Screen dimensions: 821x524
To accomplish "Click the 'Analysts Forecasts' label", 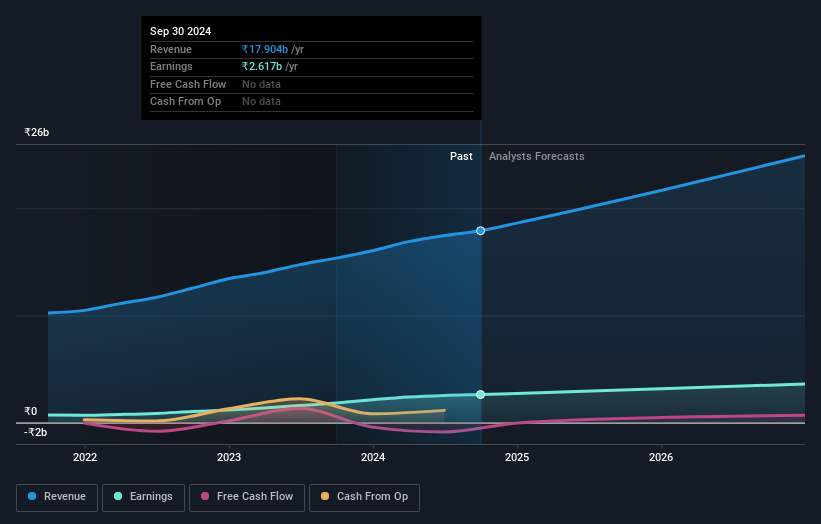I will tap(537, 156).
